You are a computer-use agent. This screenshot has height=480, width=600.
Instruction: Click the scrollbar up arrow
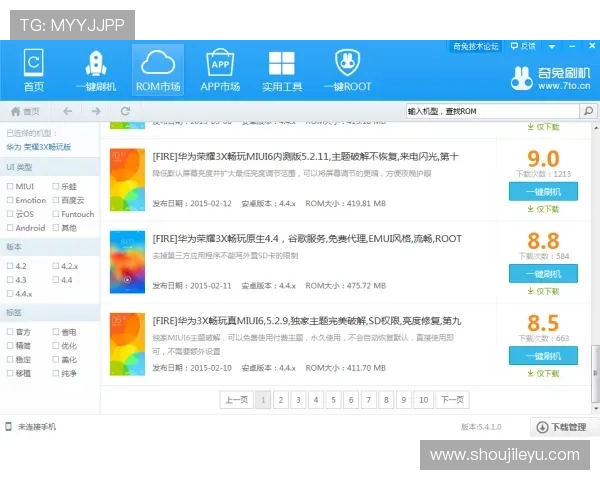[x=596, y=128]
